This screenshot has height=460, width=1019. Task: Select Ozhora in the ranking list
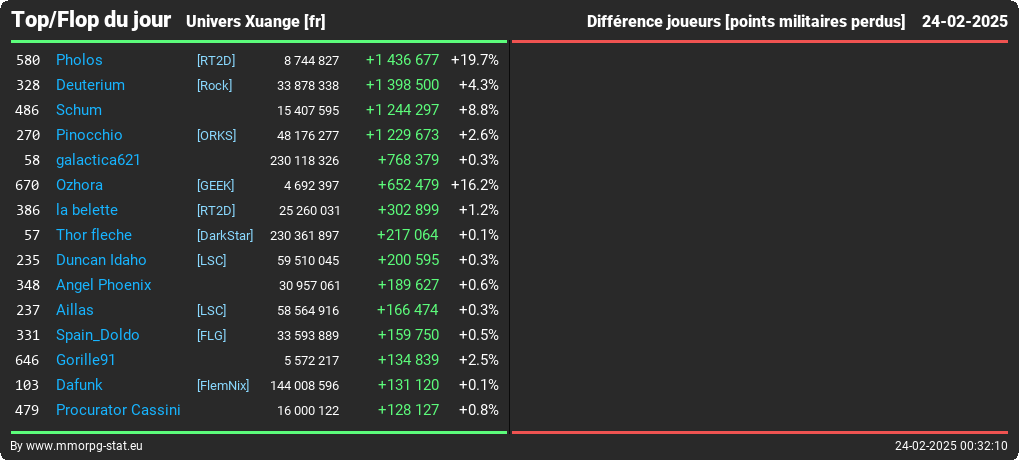pos(79,185)
